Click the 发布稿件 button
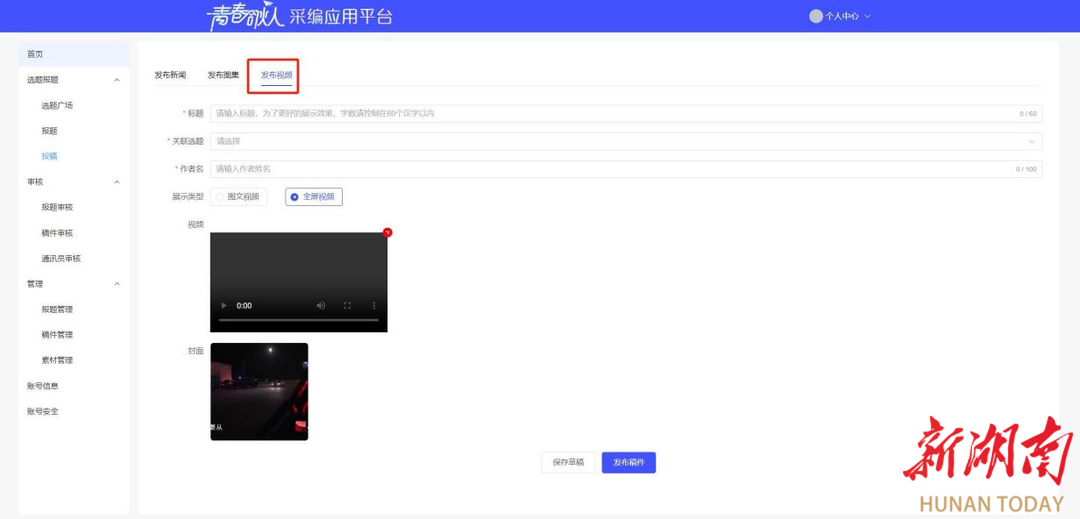 [x=629, y=463]
